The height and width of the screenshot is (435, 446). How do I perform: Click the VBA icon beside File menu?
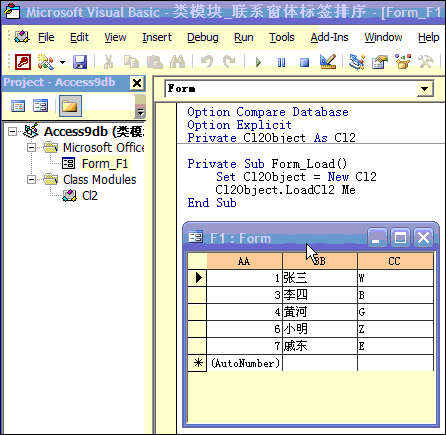(22, 37)
